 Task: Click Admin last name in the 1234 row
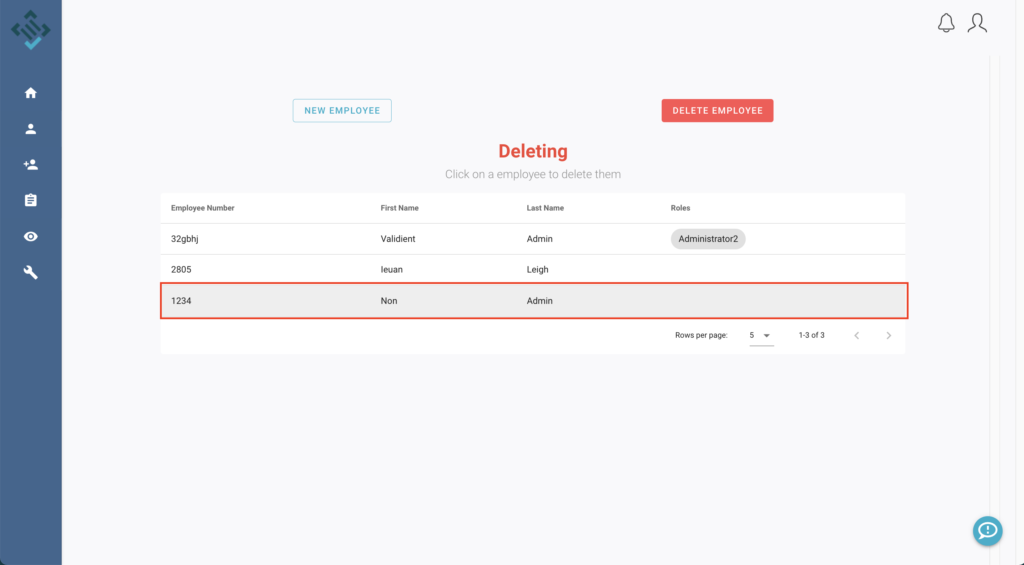click(539, 300)
